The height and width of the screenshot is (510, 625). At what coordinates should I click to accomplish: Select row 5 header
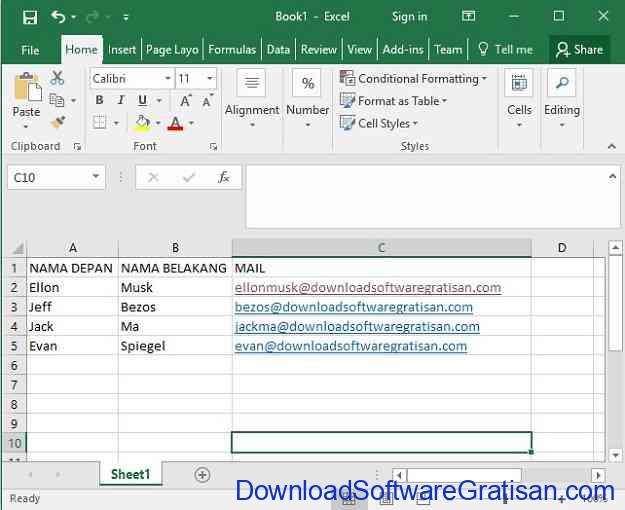(x=14, y=346)
